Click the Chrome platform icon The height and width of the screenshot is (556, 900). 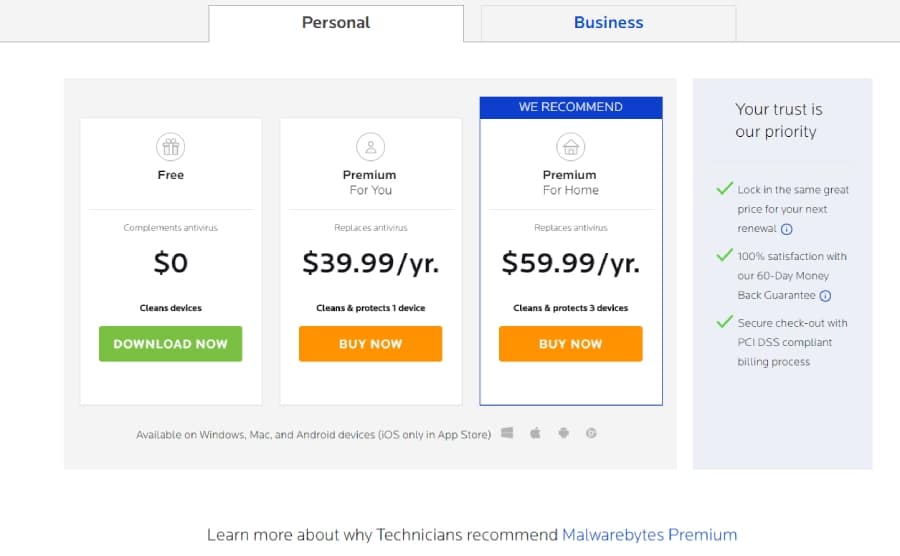pos(591,434)
